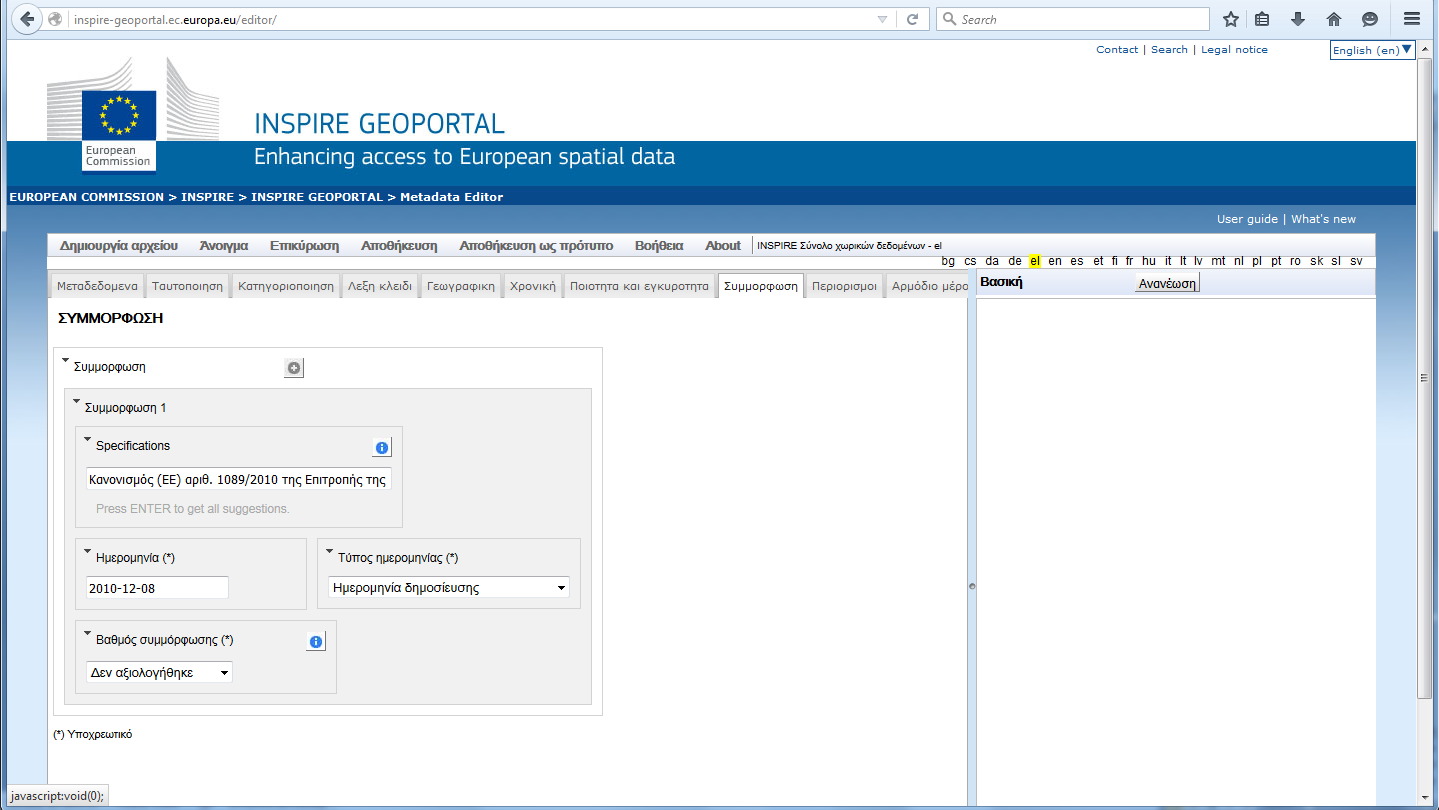The height and width of the screenshot is (810, 1439).
Task: Open the Legal notice link
Action: (1234, 49)
